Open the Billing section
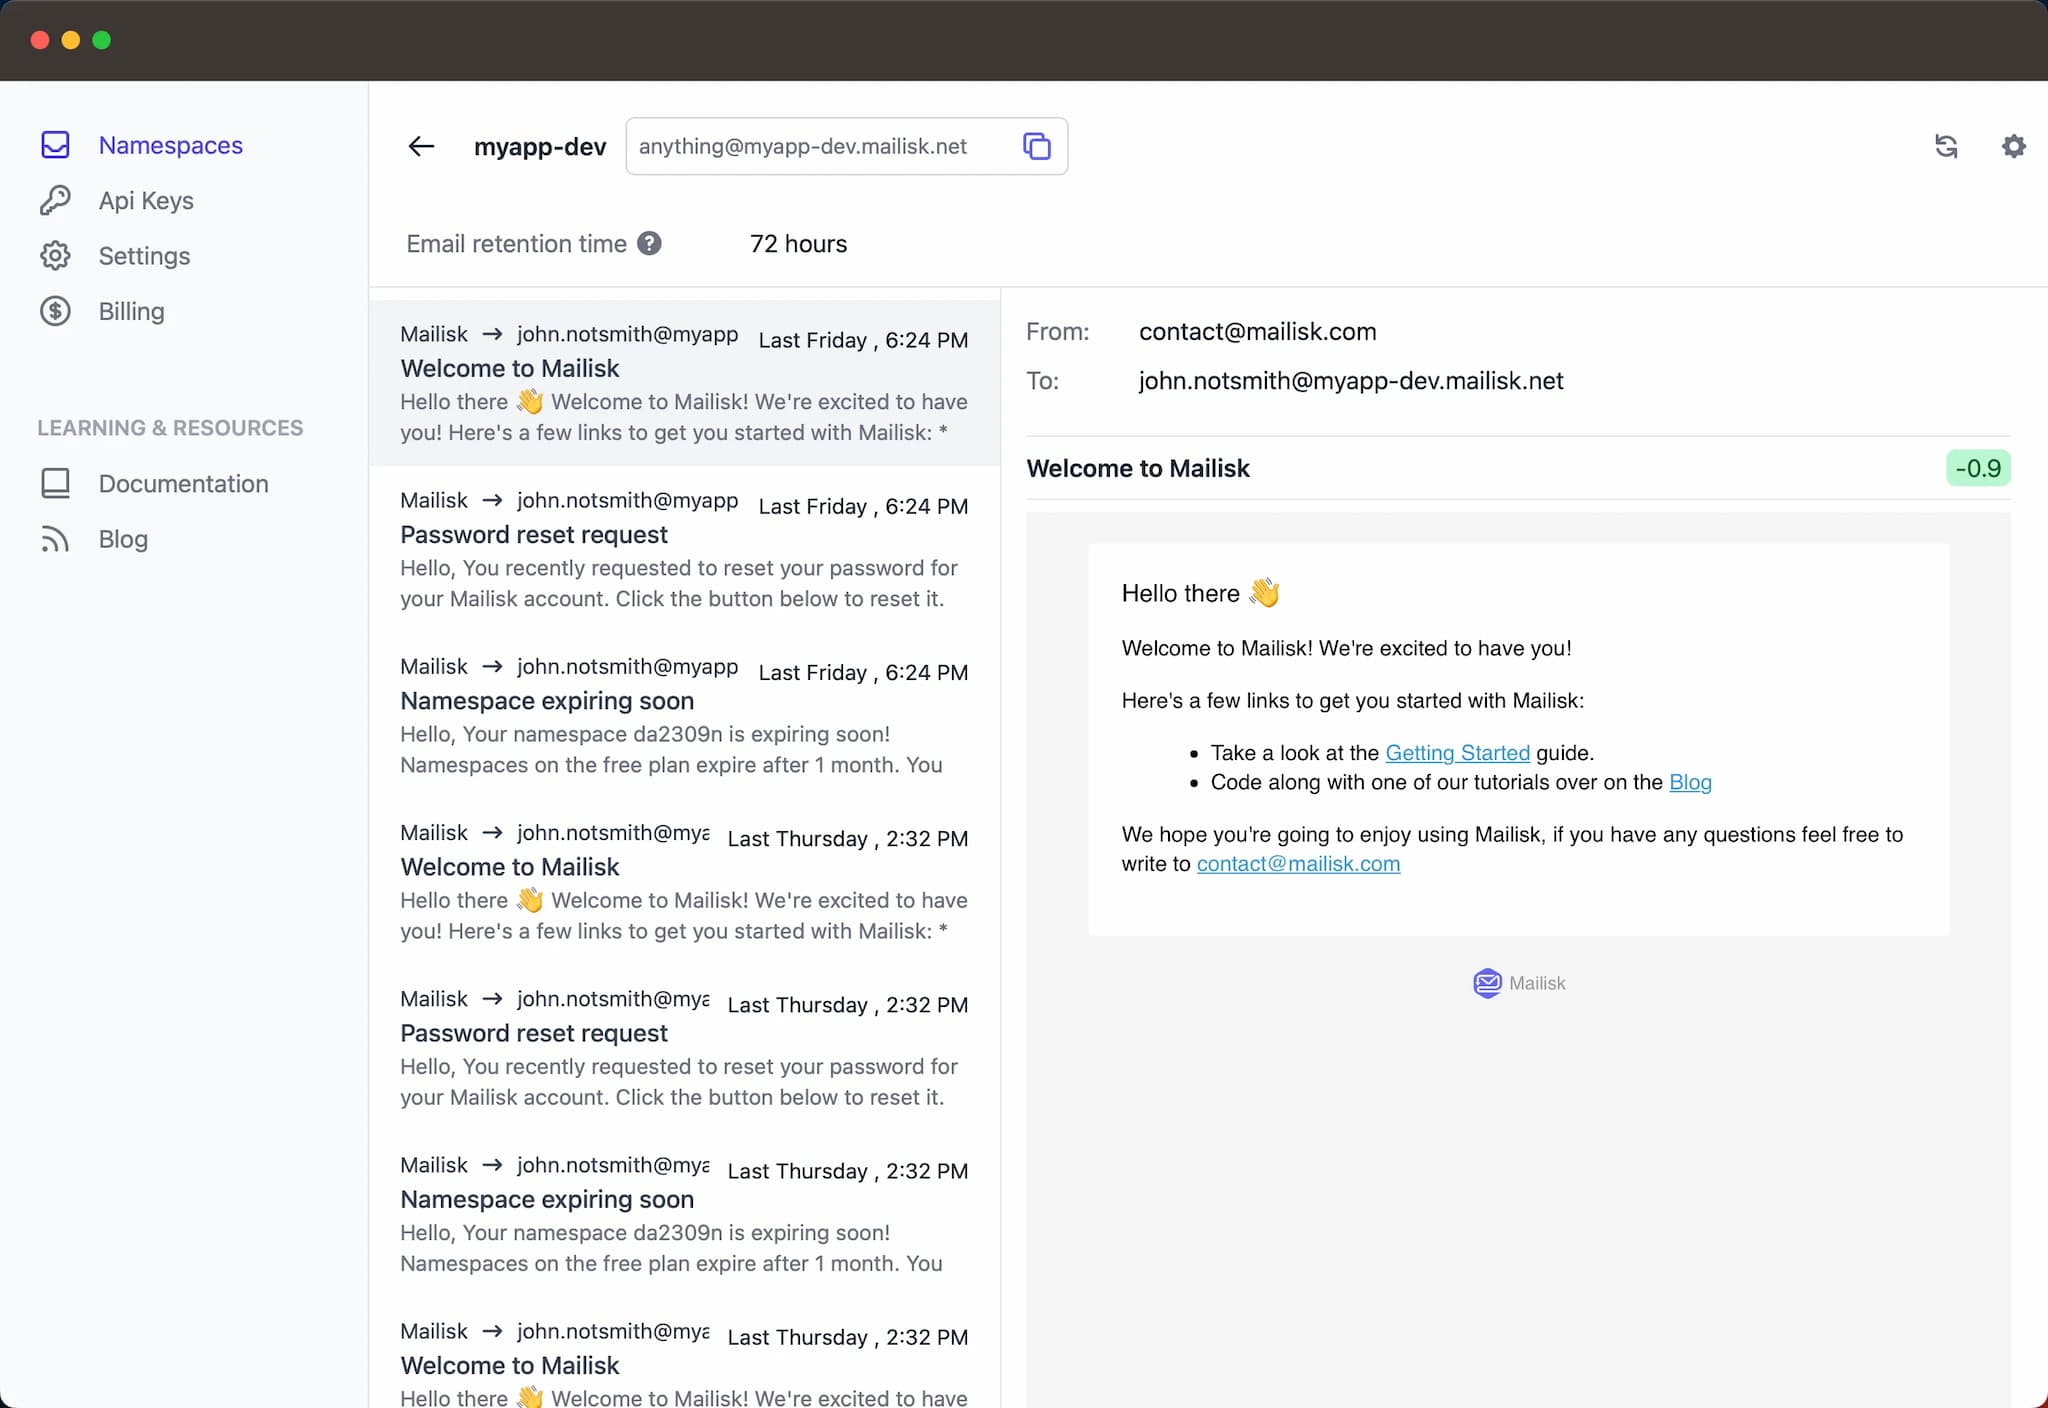This screenshot has width=2048, height=1408. [131, 311]
